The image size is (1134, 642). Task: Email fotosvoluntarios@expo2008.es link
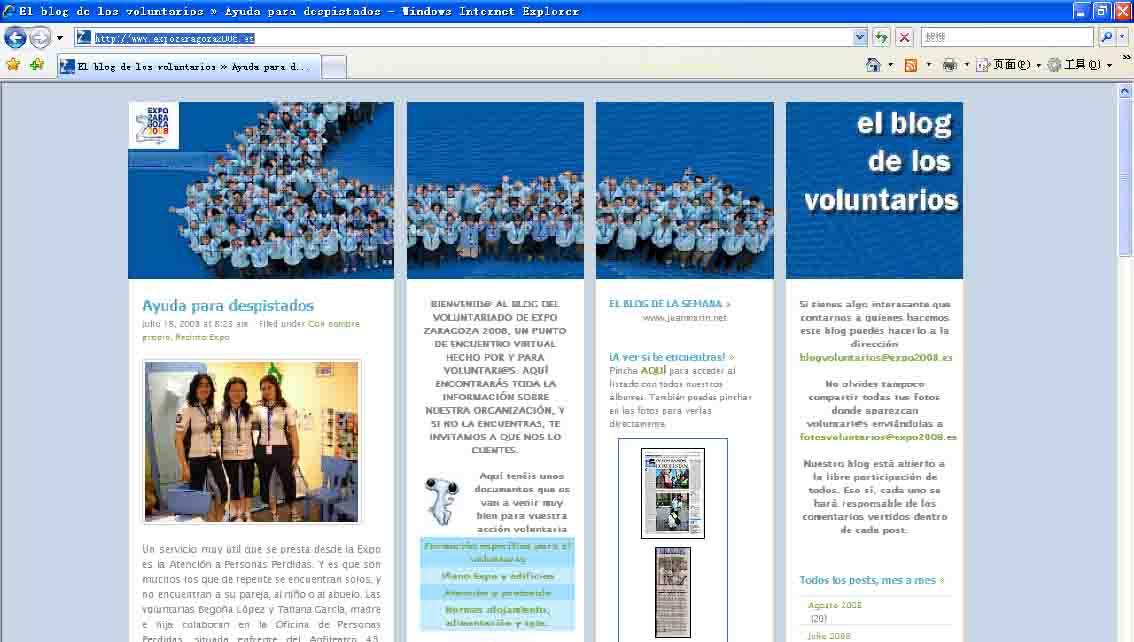[x=877, y=437]
